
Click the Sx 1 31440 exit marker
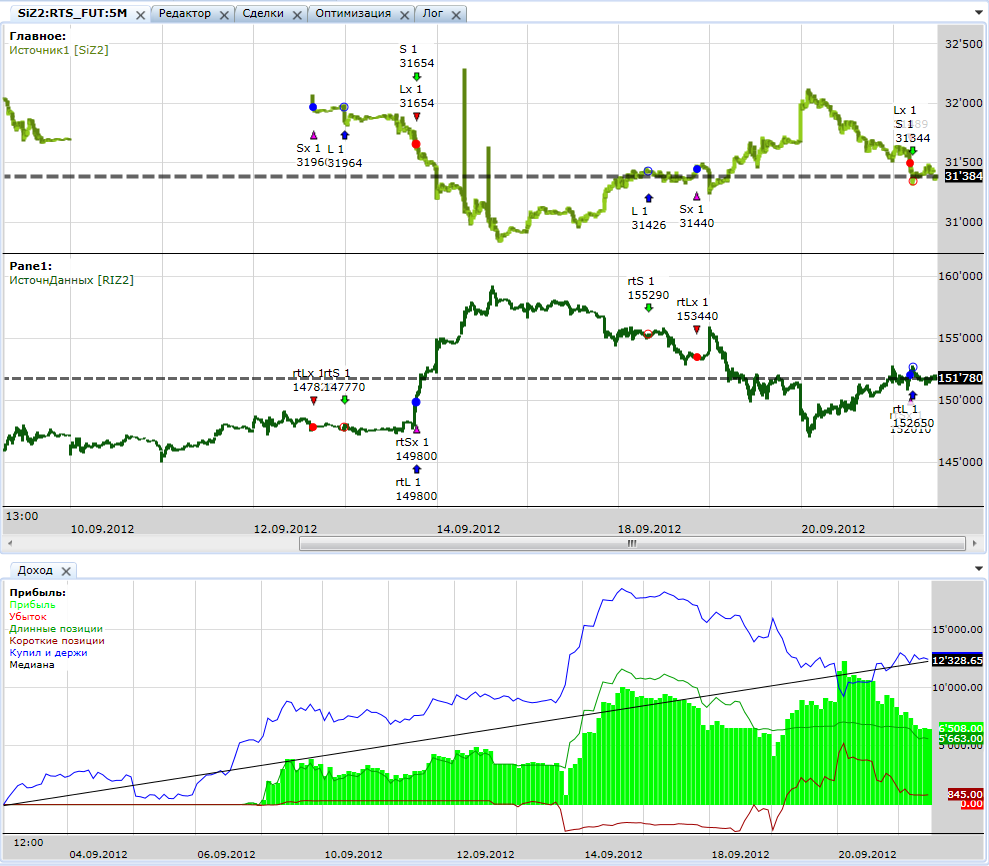(696, 196)
